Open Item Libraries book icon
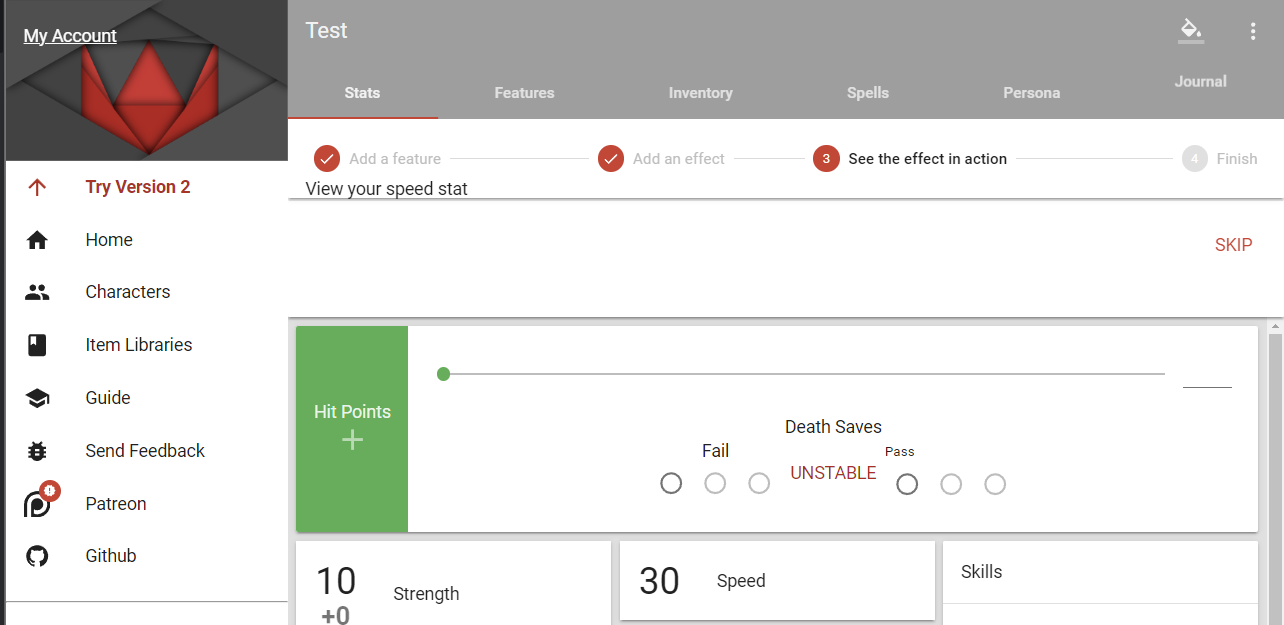Viewport: 1284px width, 625px height. pos(37,345)
